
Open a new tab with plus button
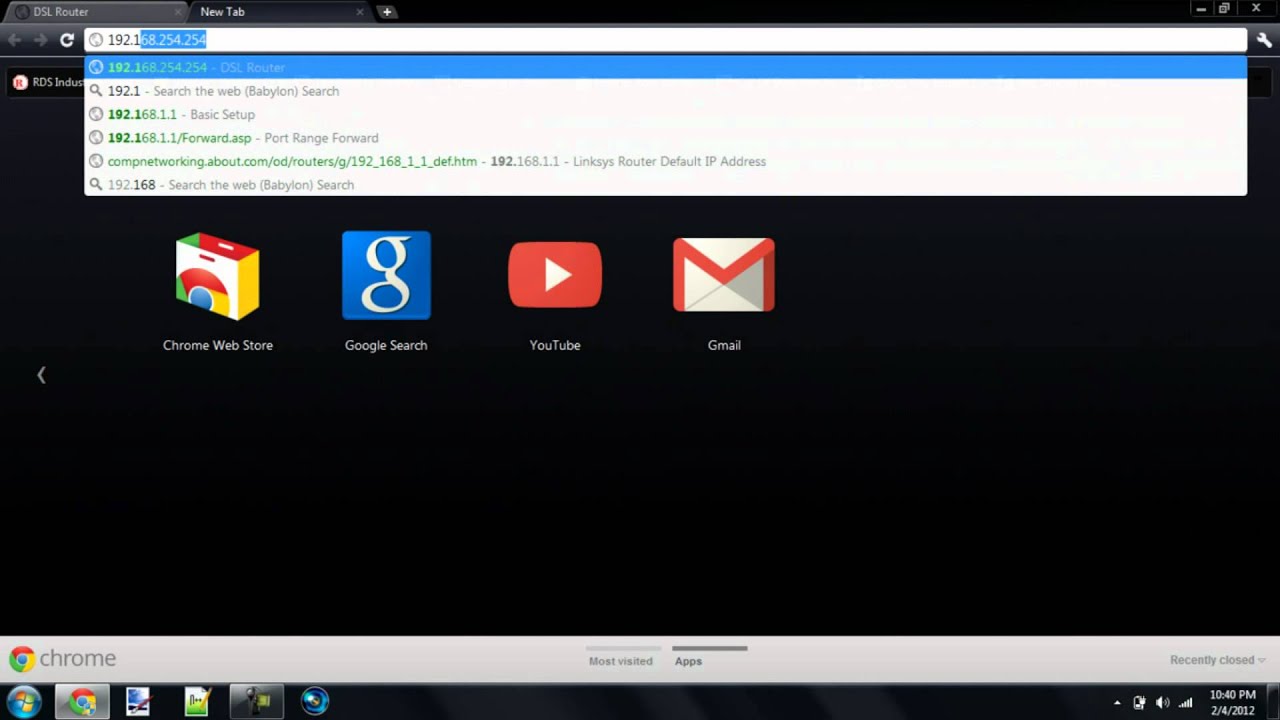(x=387, y=12)
